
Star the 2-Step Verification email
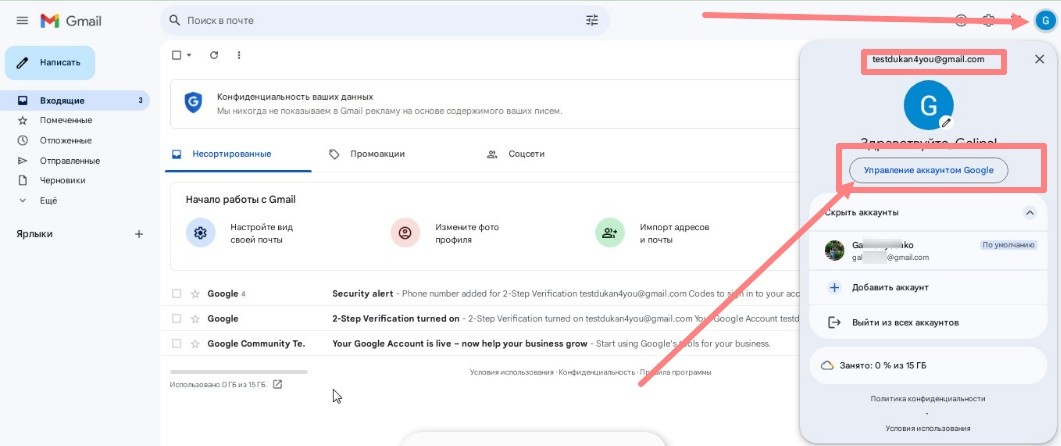(195, 319)
